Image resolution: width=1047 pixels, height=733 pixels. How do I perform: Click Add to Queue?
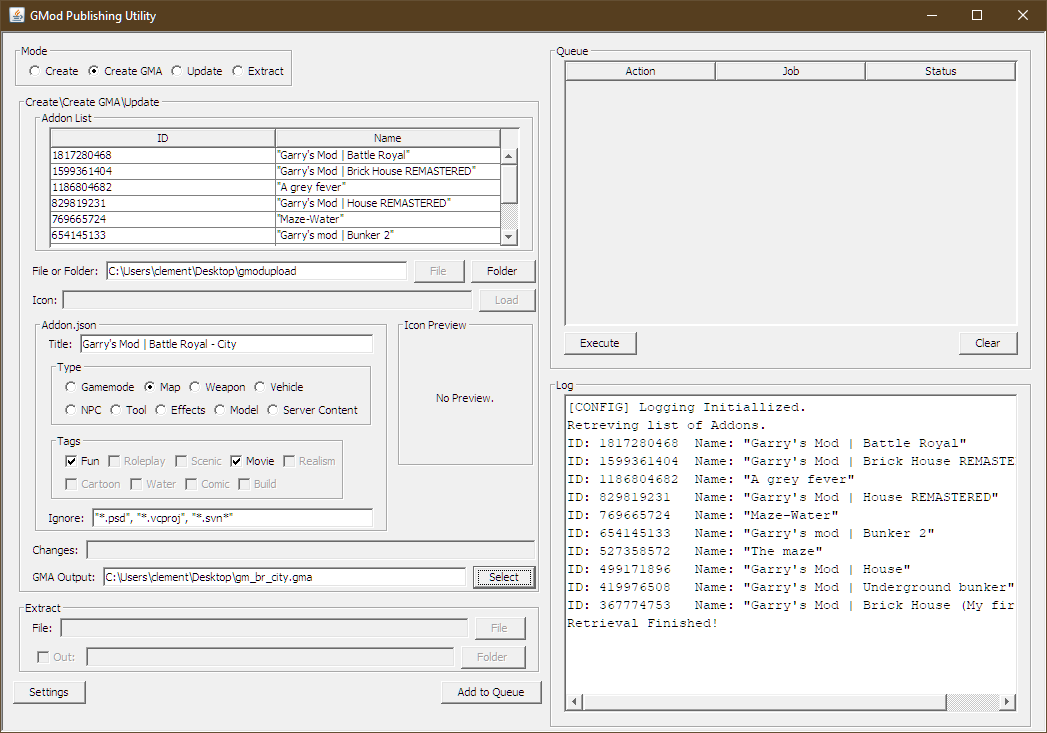pyautogui.click(x=491, y=692)
